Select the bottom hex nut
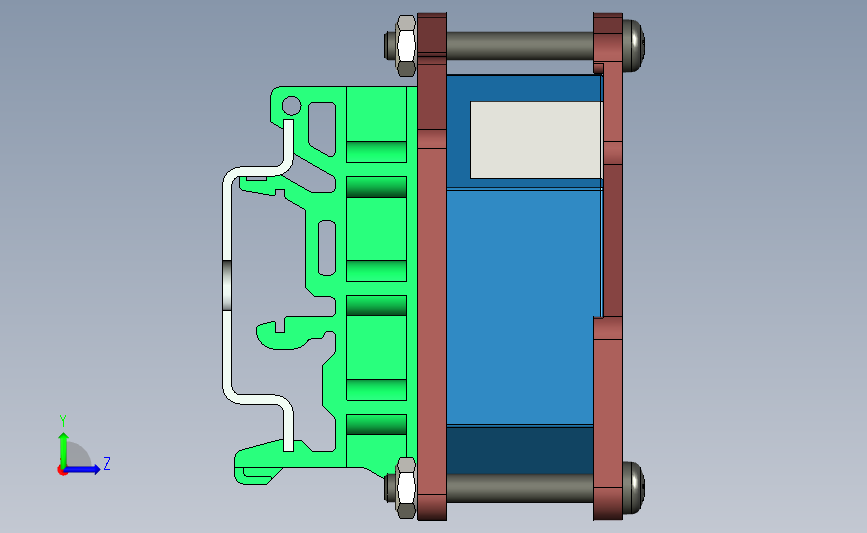 click(406, 488)
